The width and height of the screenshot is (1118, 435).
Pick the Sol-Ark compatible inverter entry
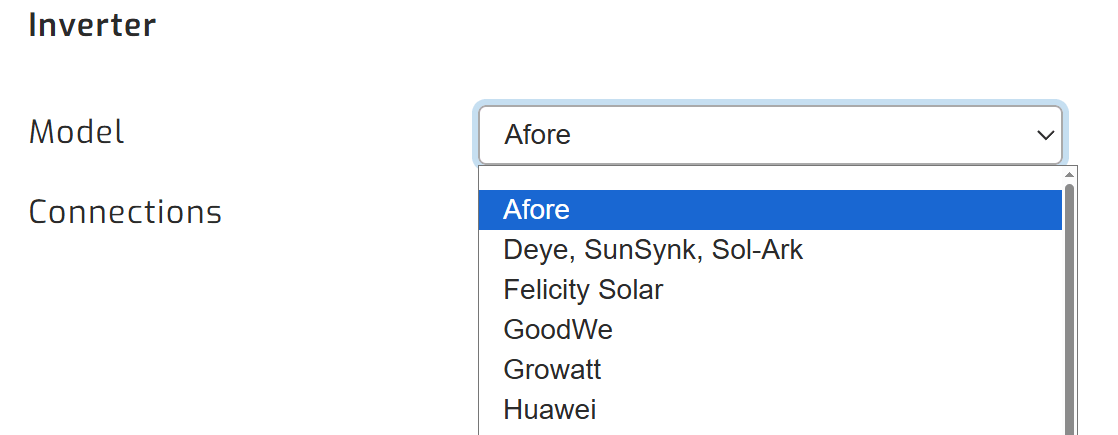pos(653,250)
